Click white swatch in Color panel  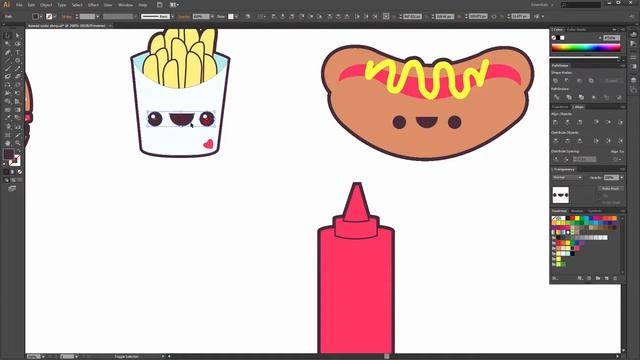562,38
